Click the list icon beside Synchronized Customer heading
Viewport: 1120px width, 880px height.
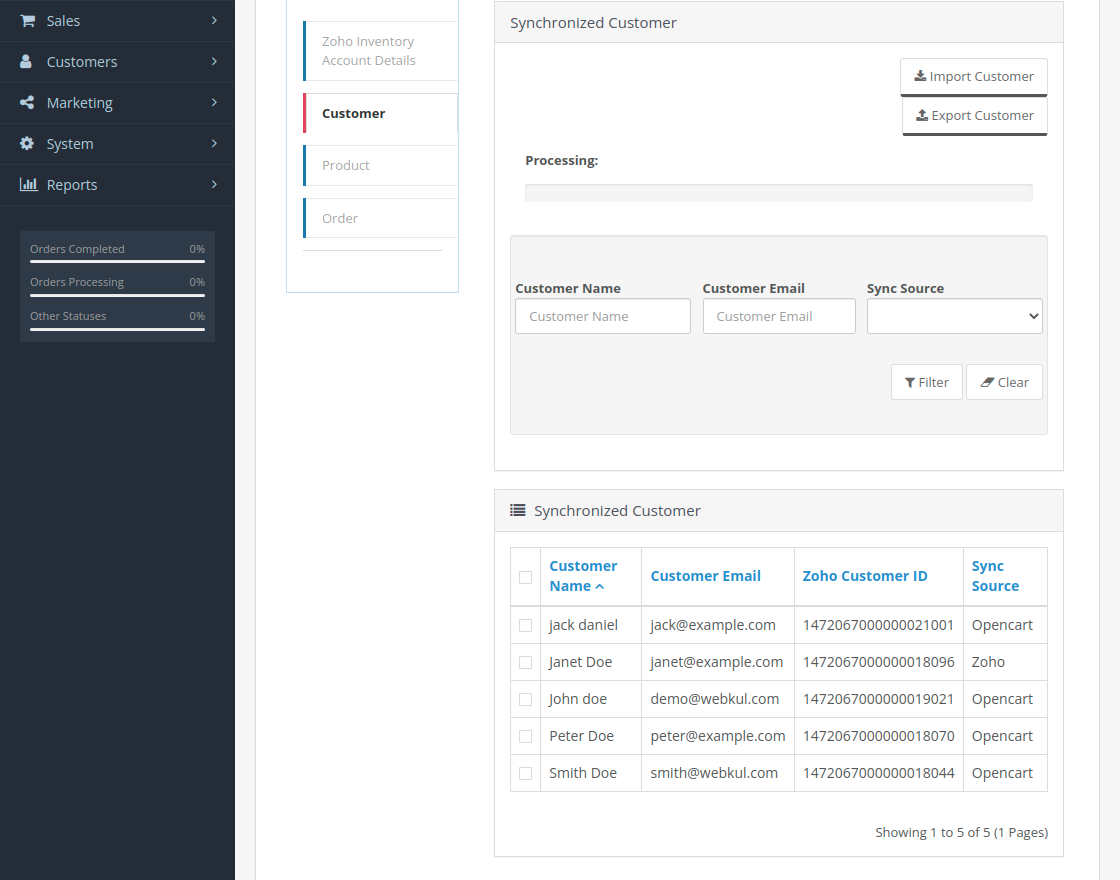coord(517,510)
